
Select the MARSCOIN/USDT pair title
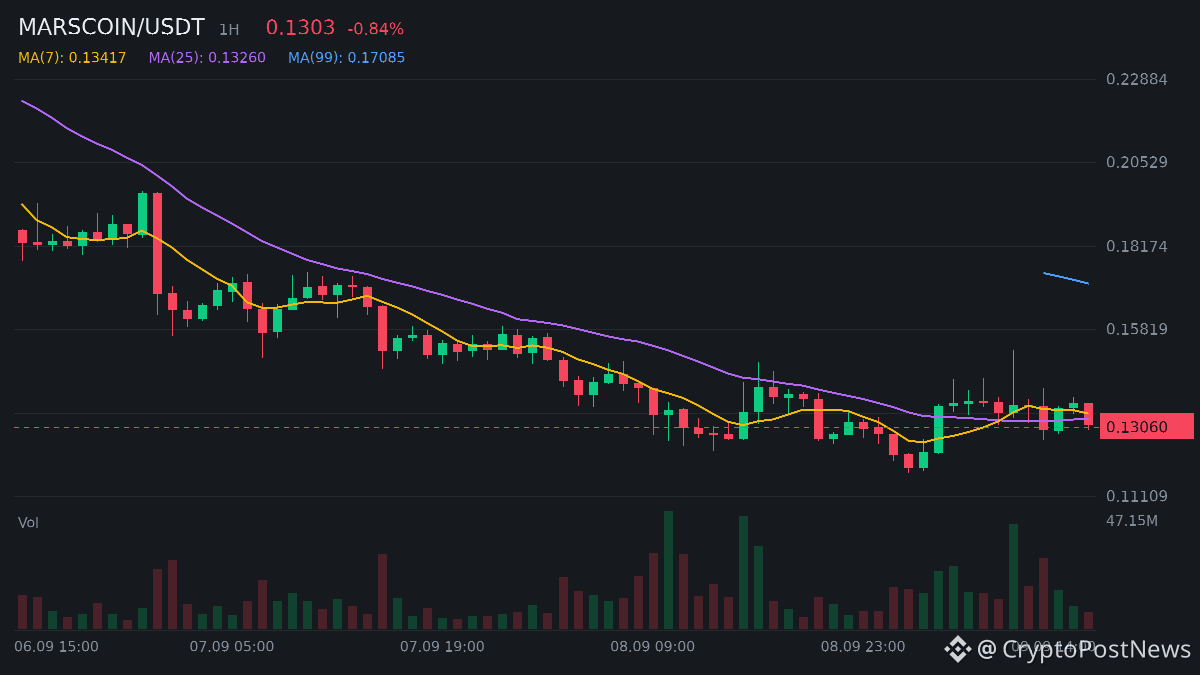pos(111,28)
